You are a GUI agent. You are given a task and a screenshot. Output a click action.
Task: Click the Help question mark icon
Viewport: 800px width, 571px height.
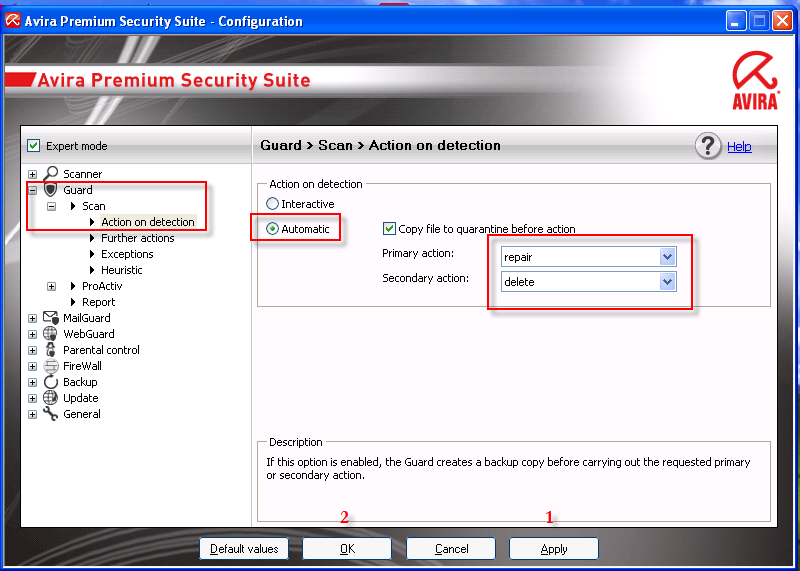coord(708,146)
